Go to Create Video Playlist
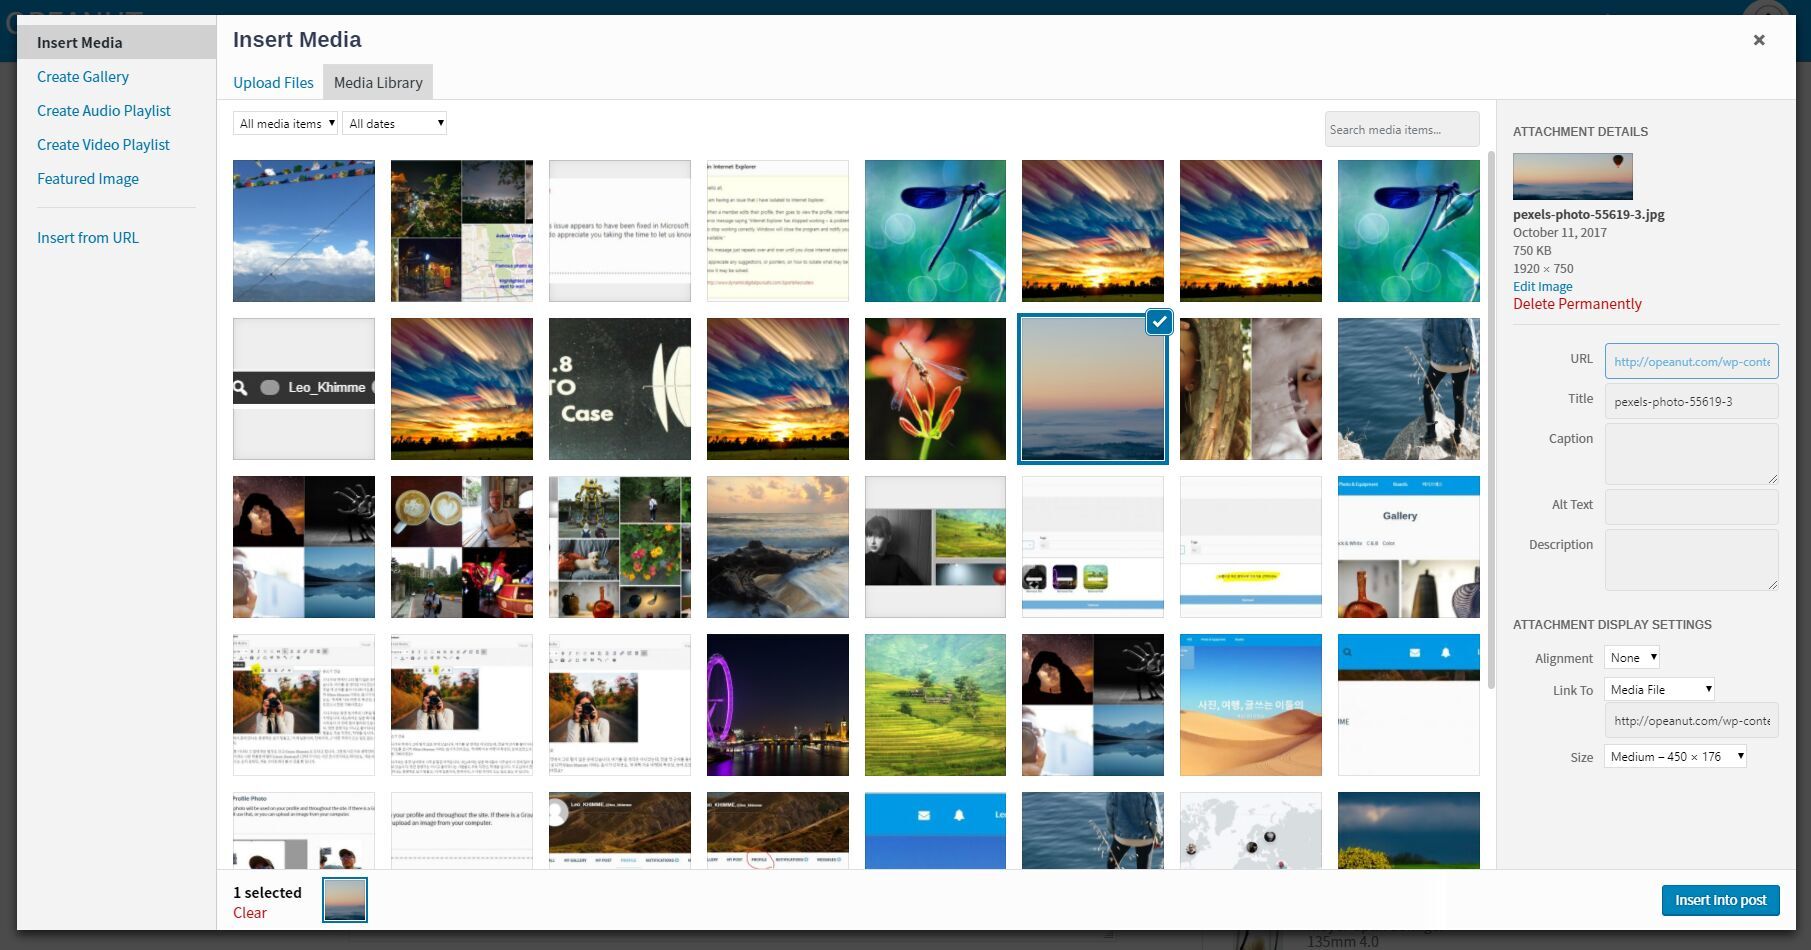The image size is (1811, 950). (x=103, y=144)
